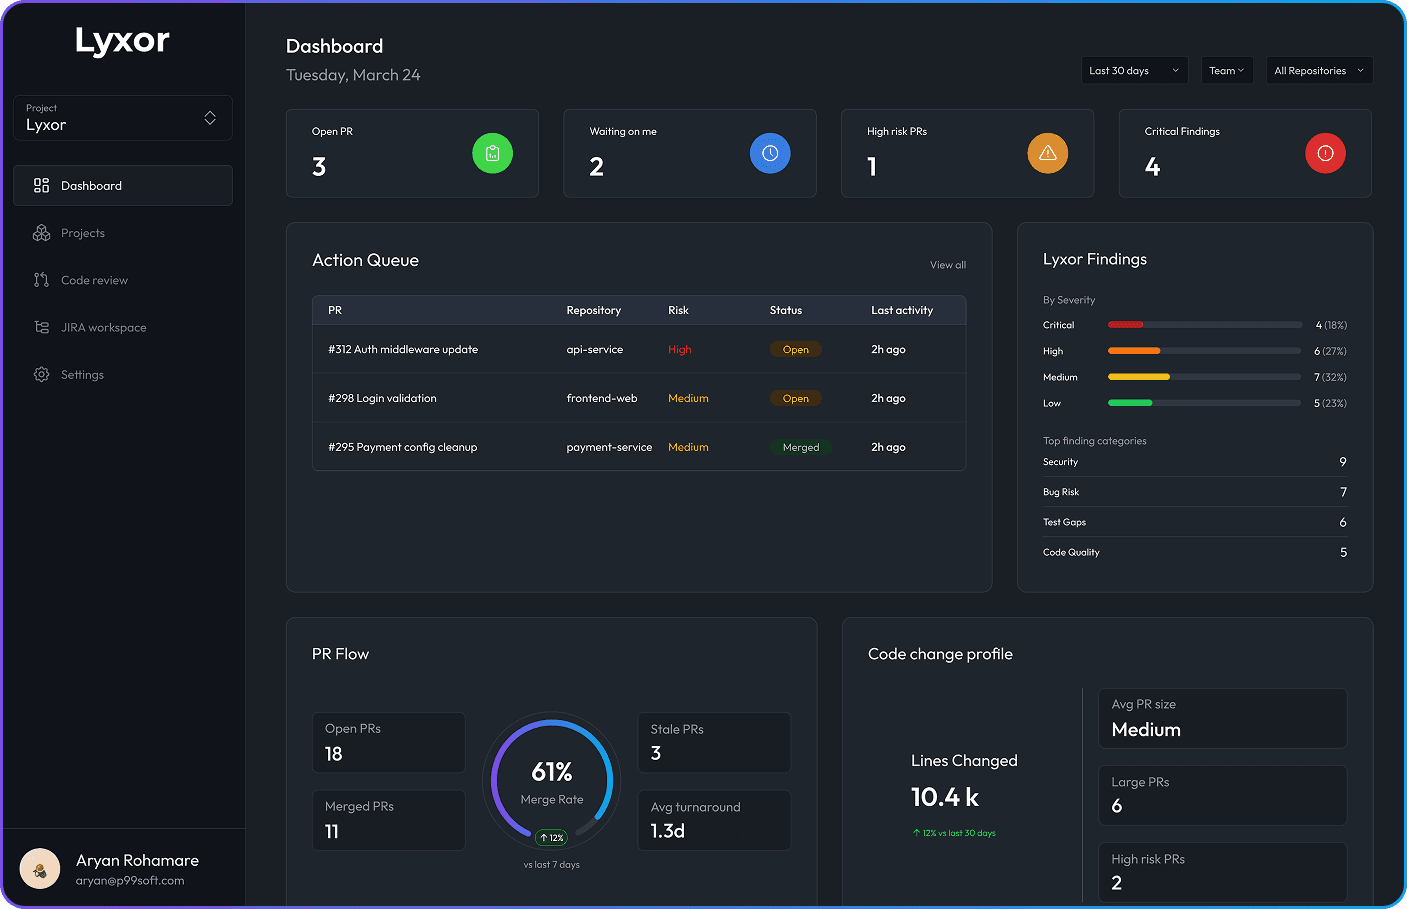
Task: Click the Bug Risk category row
Action: (1195, 492)
